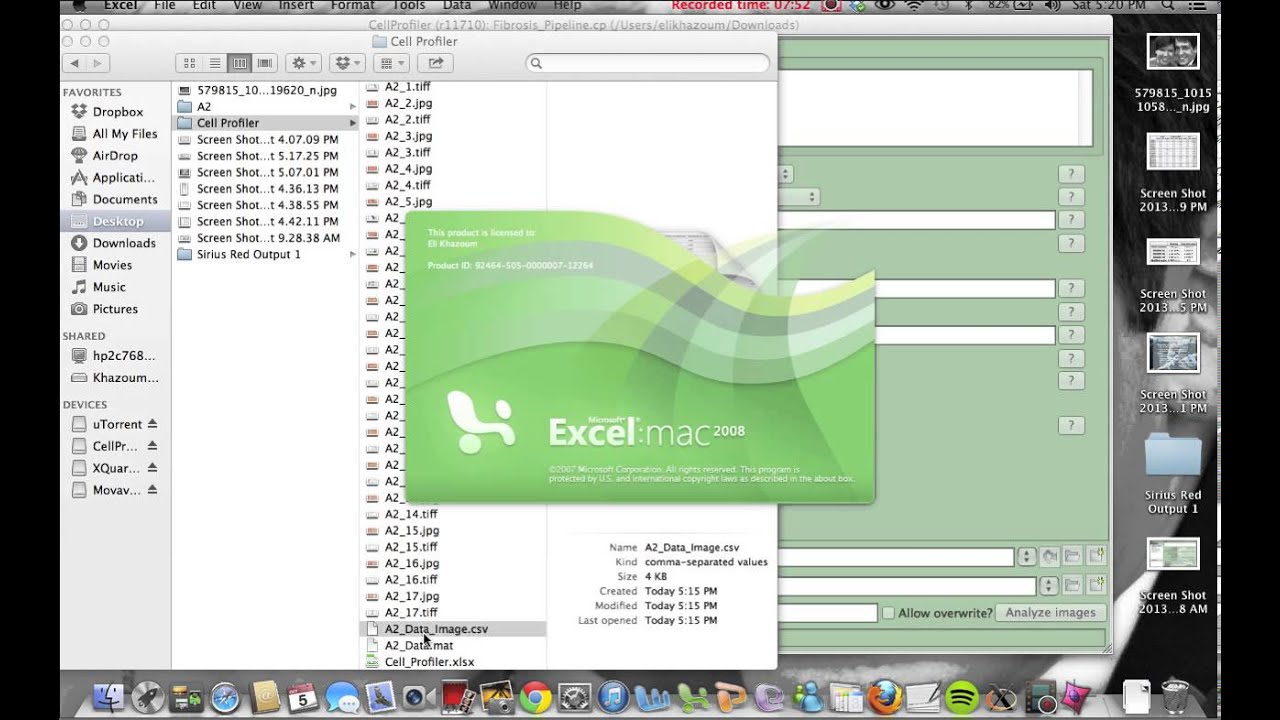Launch Microsoft Word from the Dock
1280x720 pixels.
point(653,697)
